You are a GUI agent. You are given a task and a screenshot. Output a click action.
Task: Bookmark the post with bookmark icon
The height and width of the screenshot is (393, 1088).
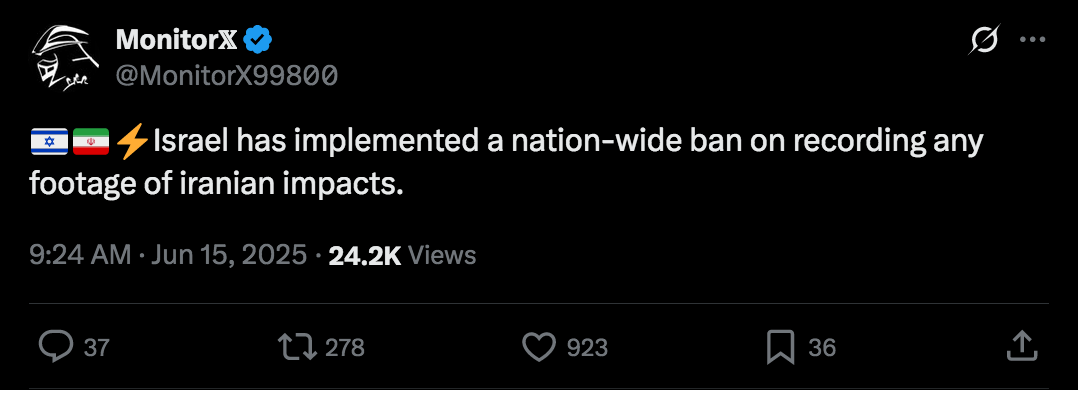[781, 347]
